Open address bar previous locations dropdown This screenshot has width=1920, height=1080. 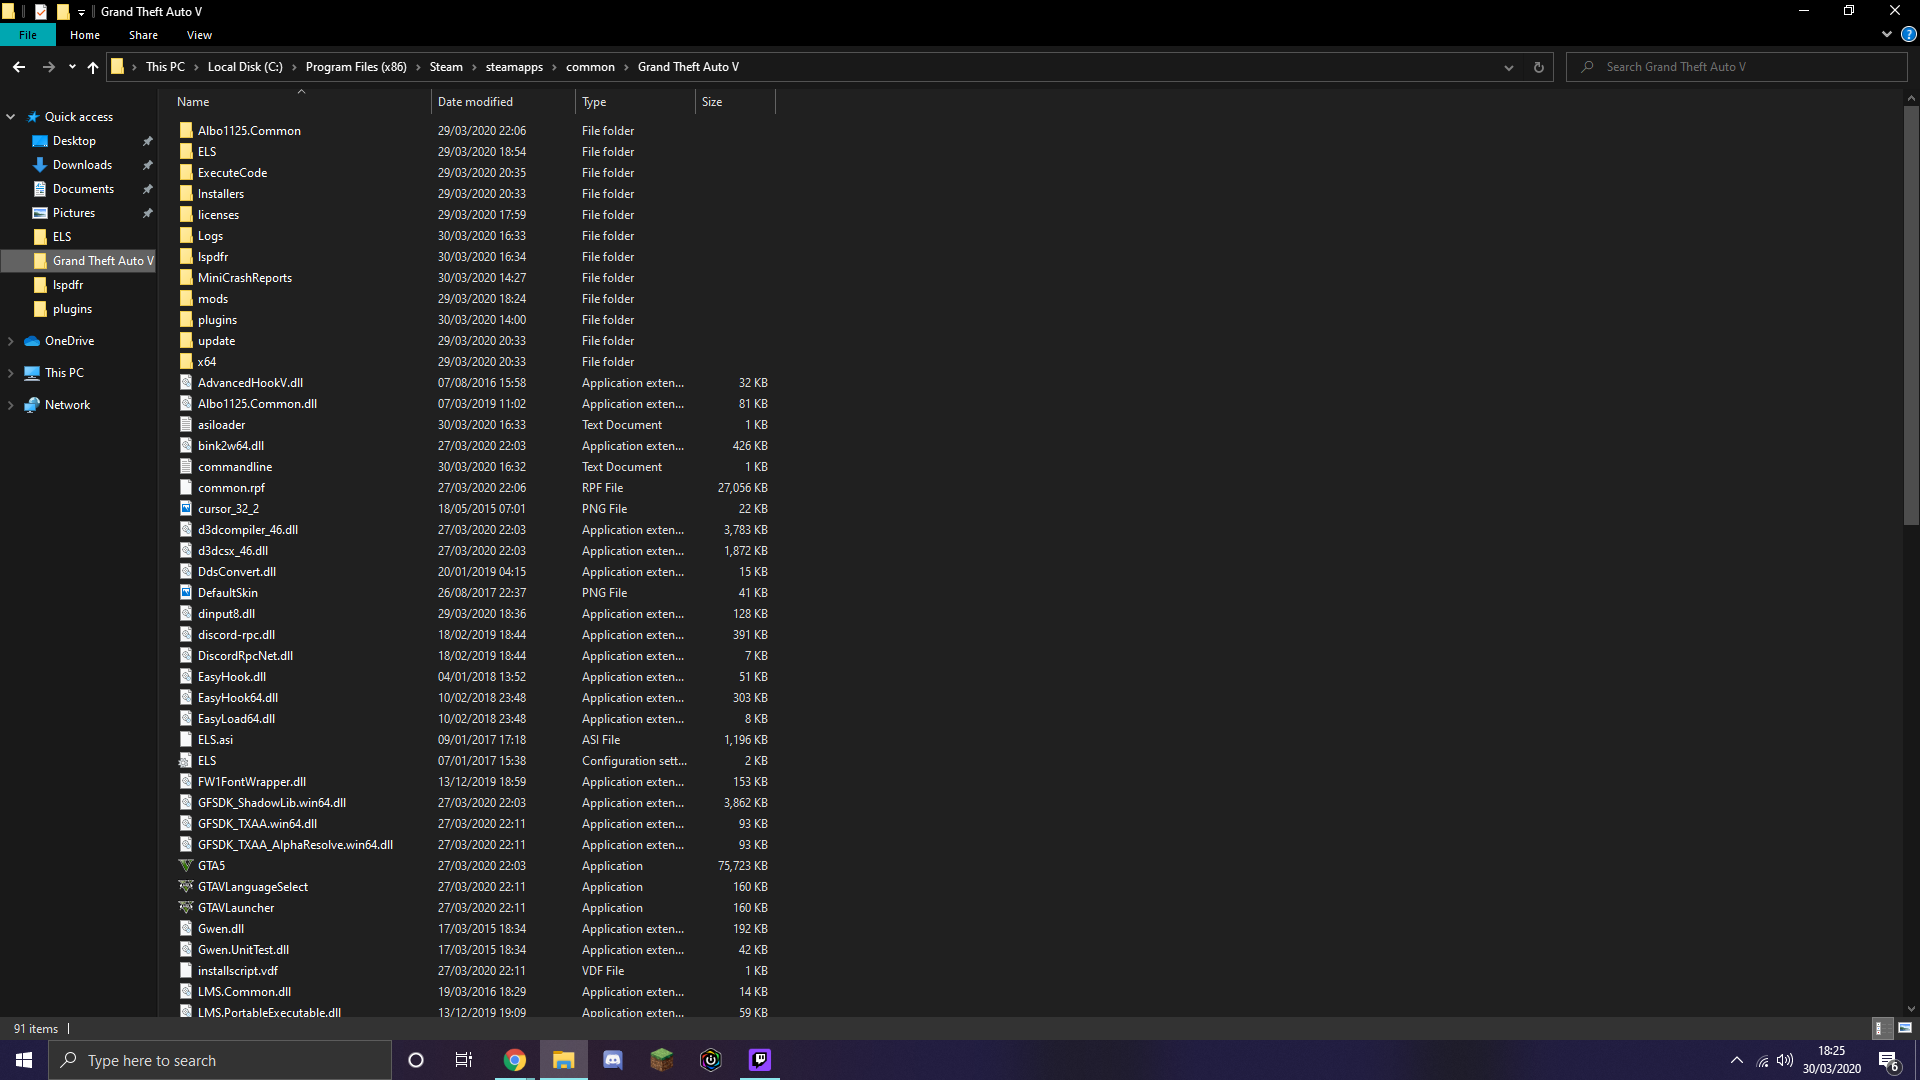[x=1508, y=67]
